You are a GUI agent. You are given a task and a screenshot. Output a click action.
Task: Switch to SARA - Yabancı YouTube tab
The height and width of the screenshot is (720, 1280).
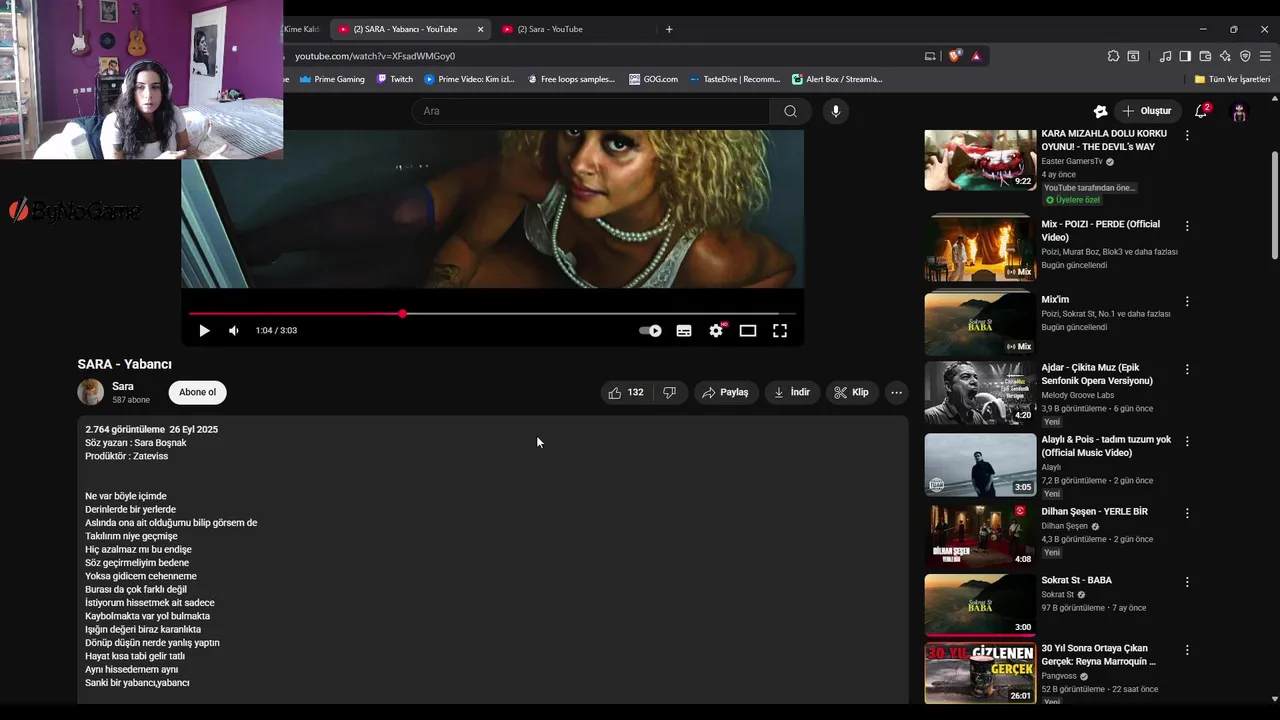[410, 29]
